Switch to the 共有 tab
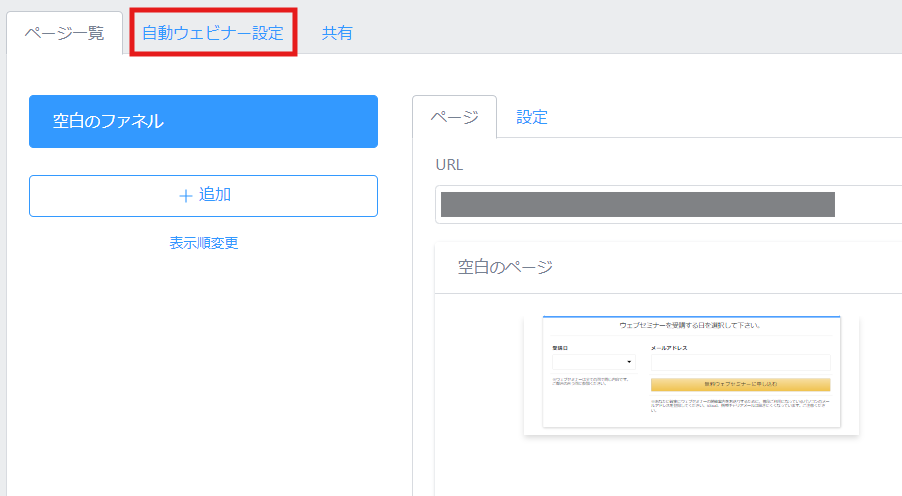902x496 pixels. click(337, 33)
